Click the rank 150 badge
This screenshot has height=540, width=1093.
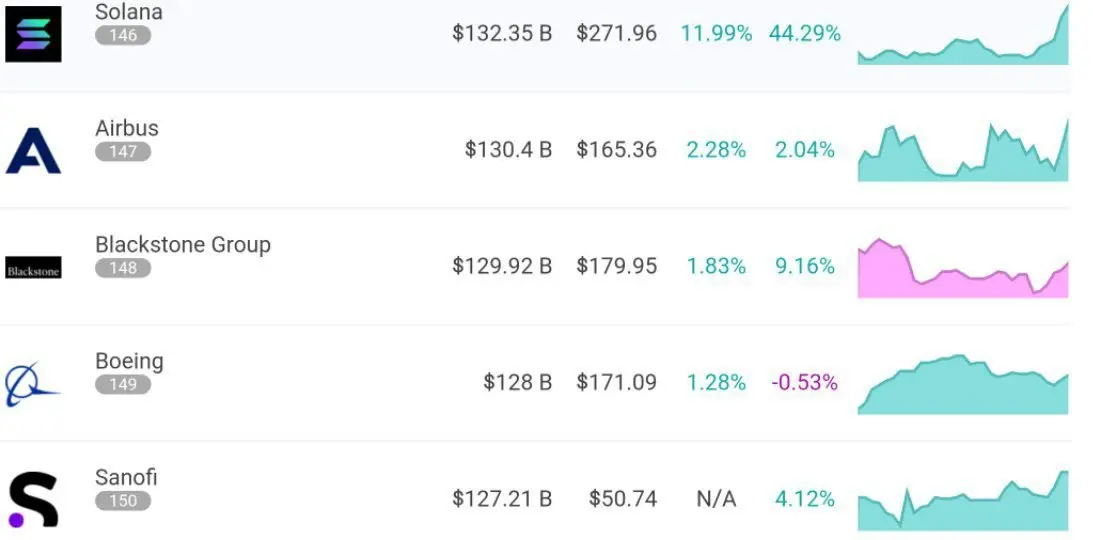click(123, 500)
